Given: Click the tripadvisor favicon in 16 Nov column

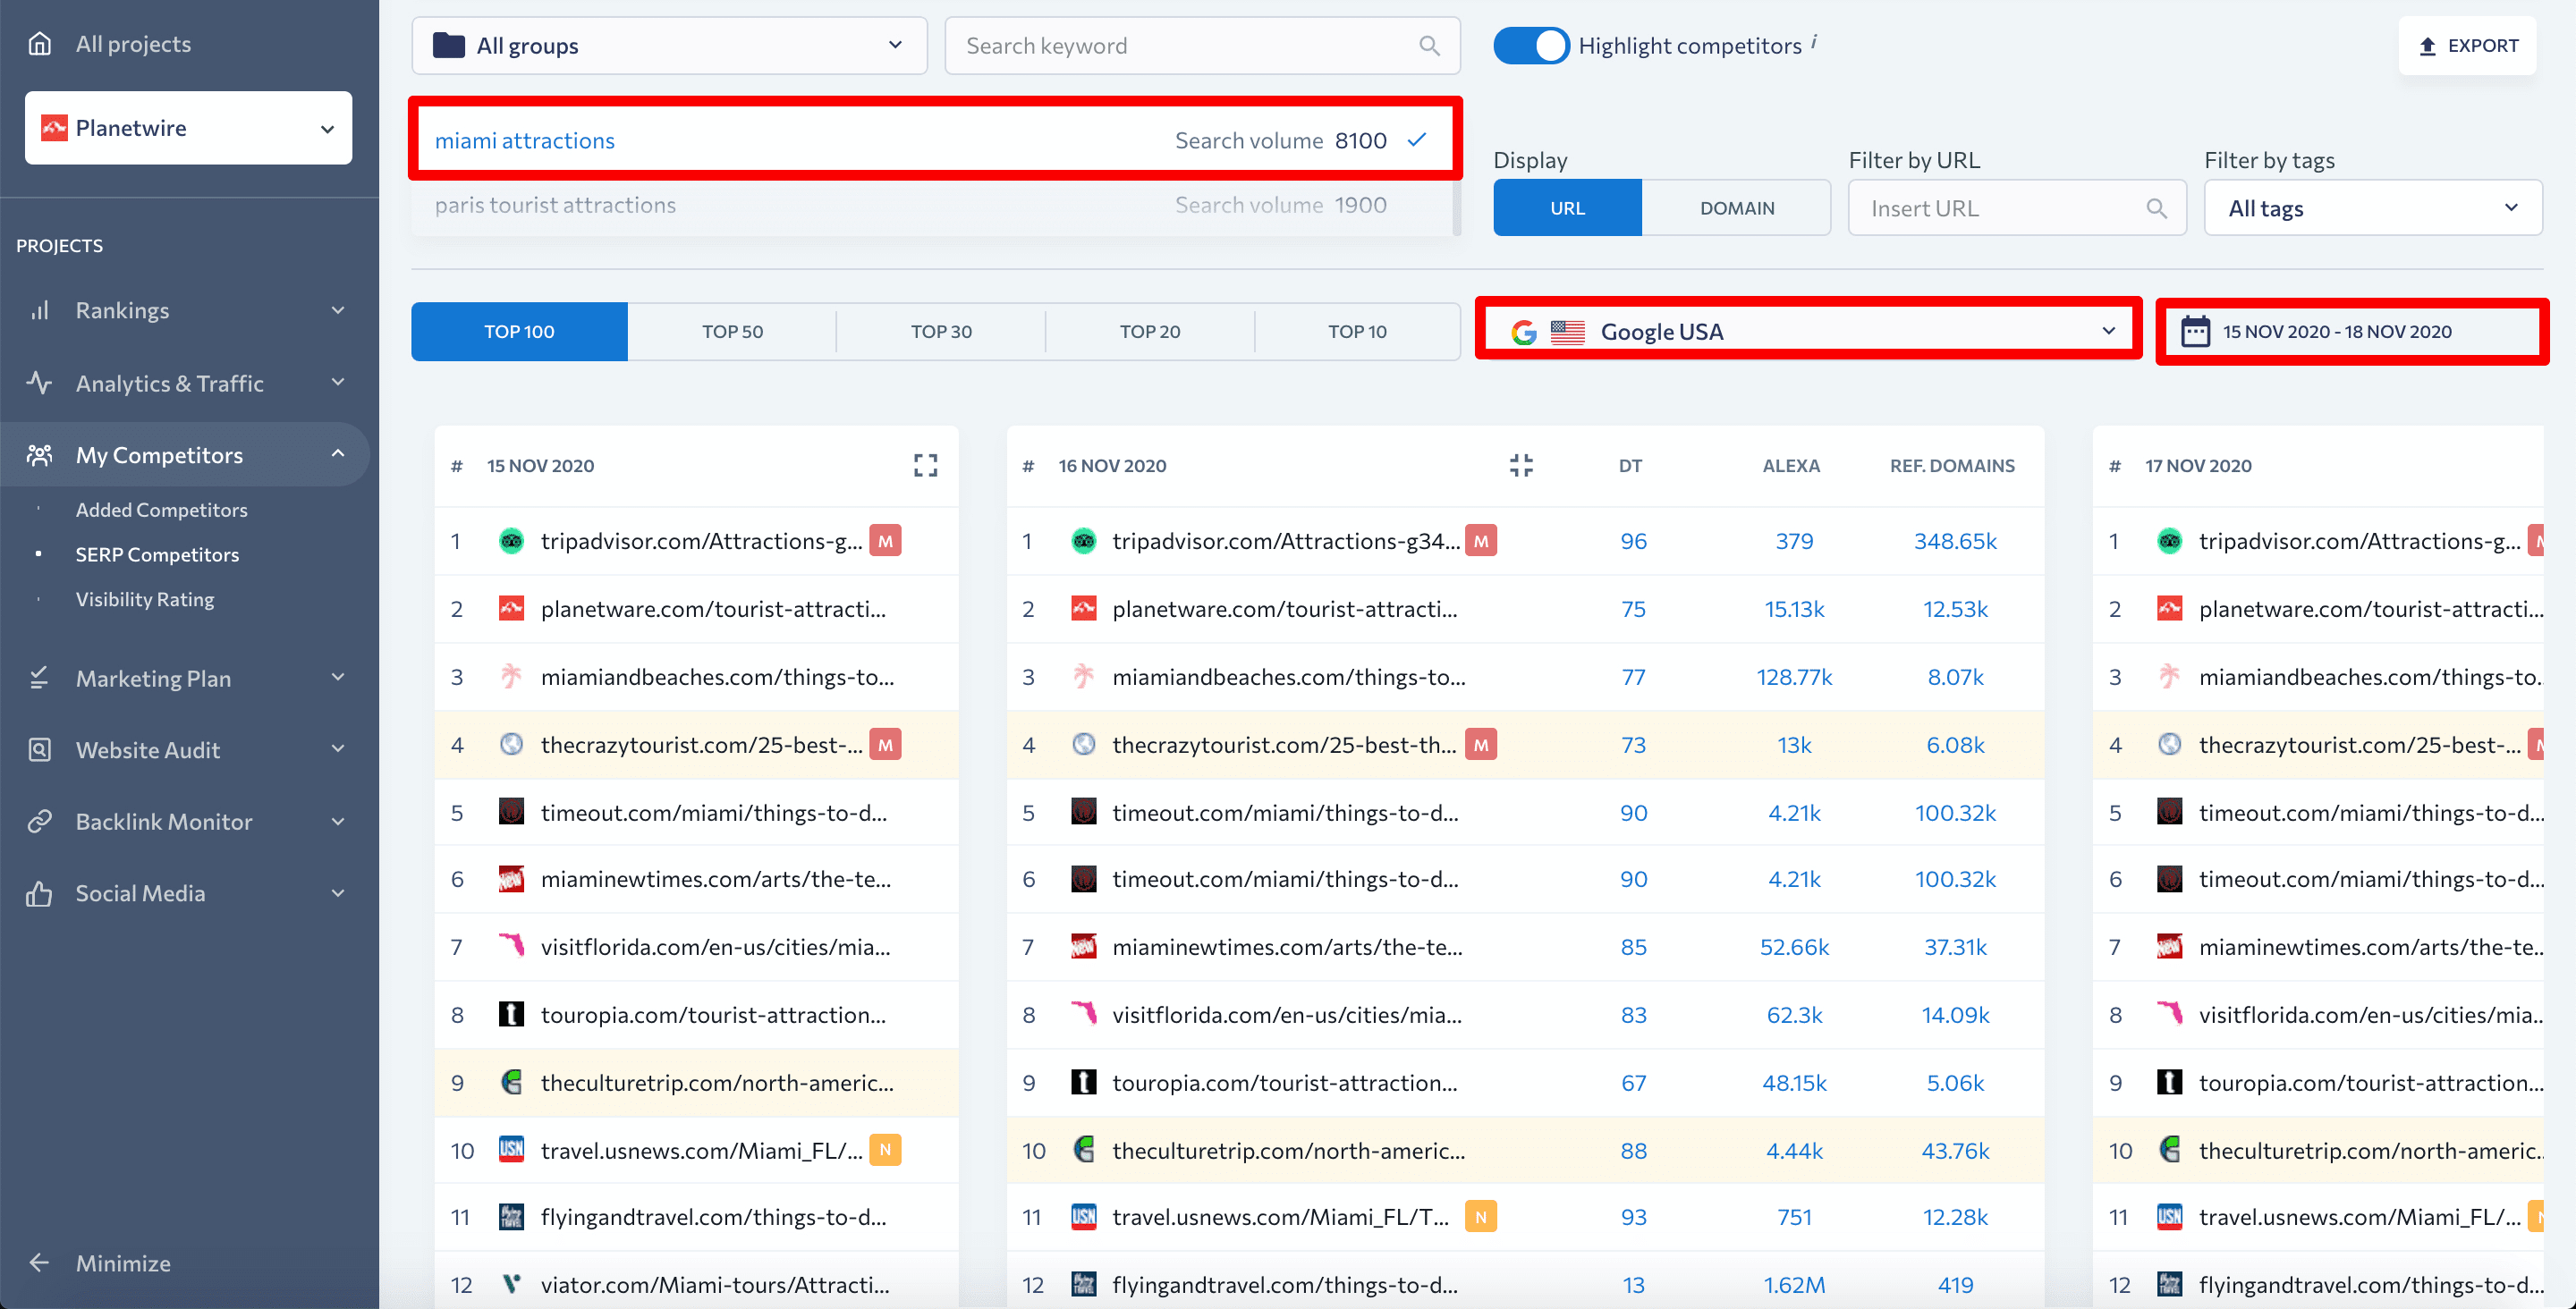Looking at the screenshot, I should tap(1083, 541).
